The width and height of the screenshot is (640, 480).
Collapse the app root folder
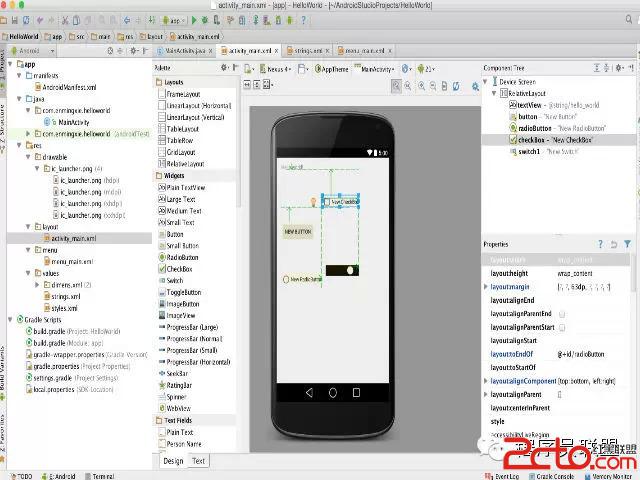10,64
